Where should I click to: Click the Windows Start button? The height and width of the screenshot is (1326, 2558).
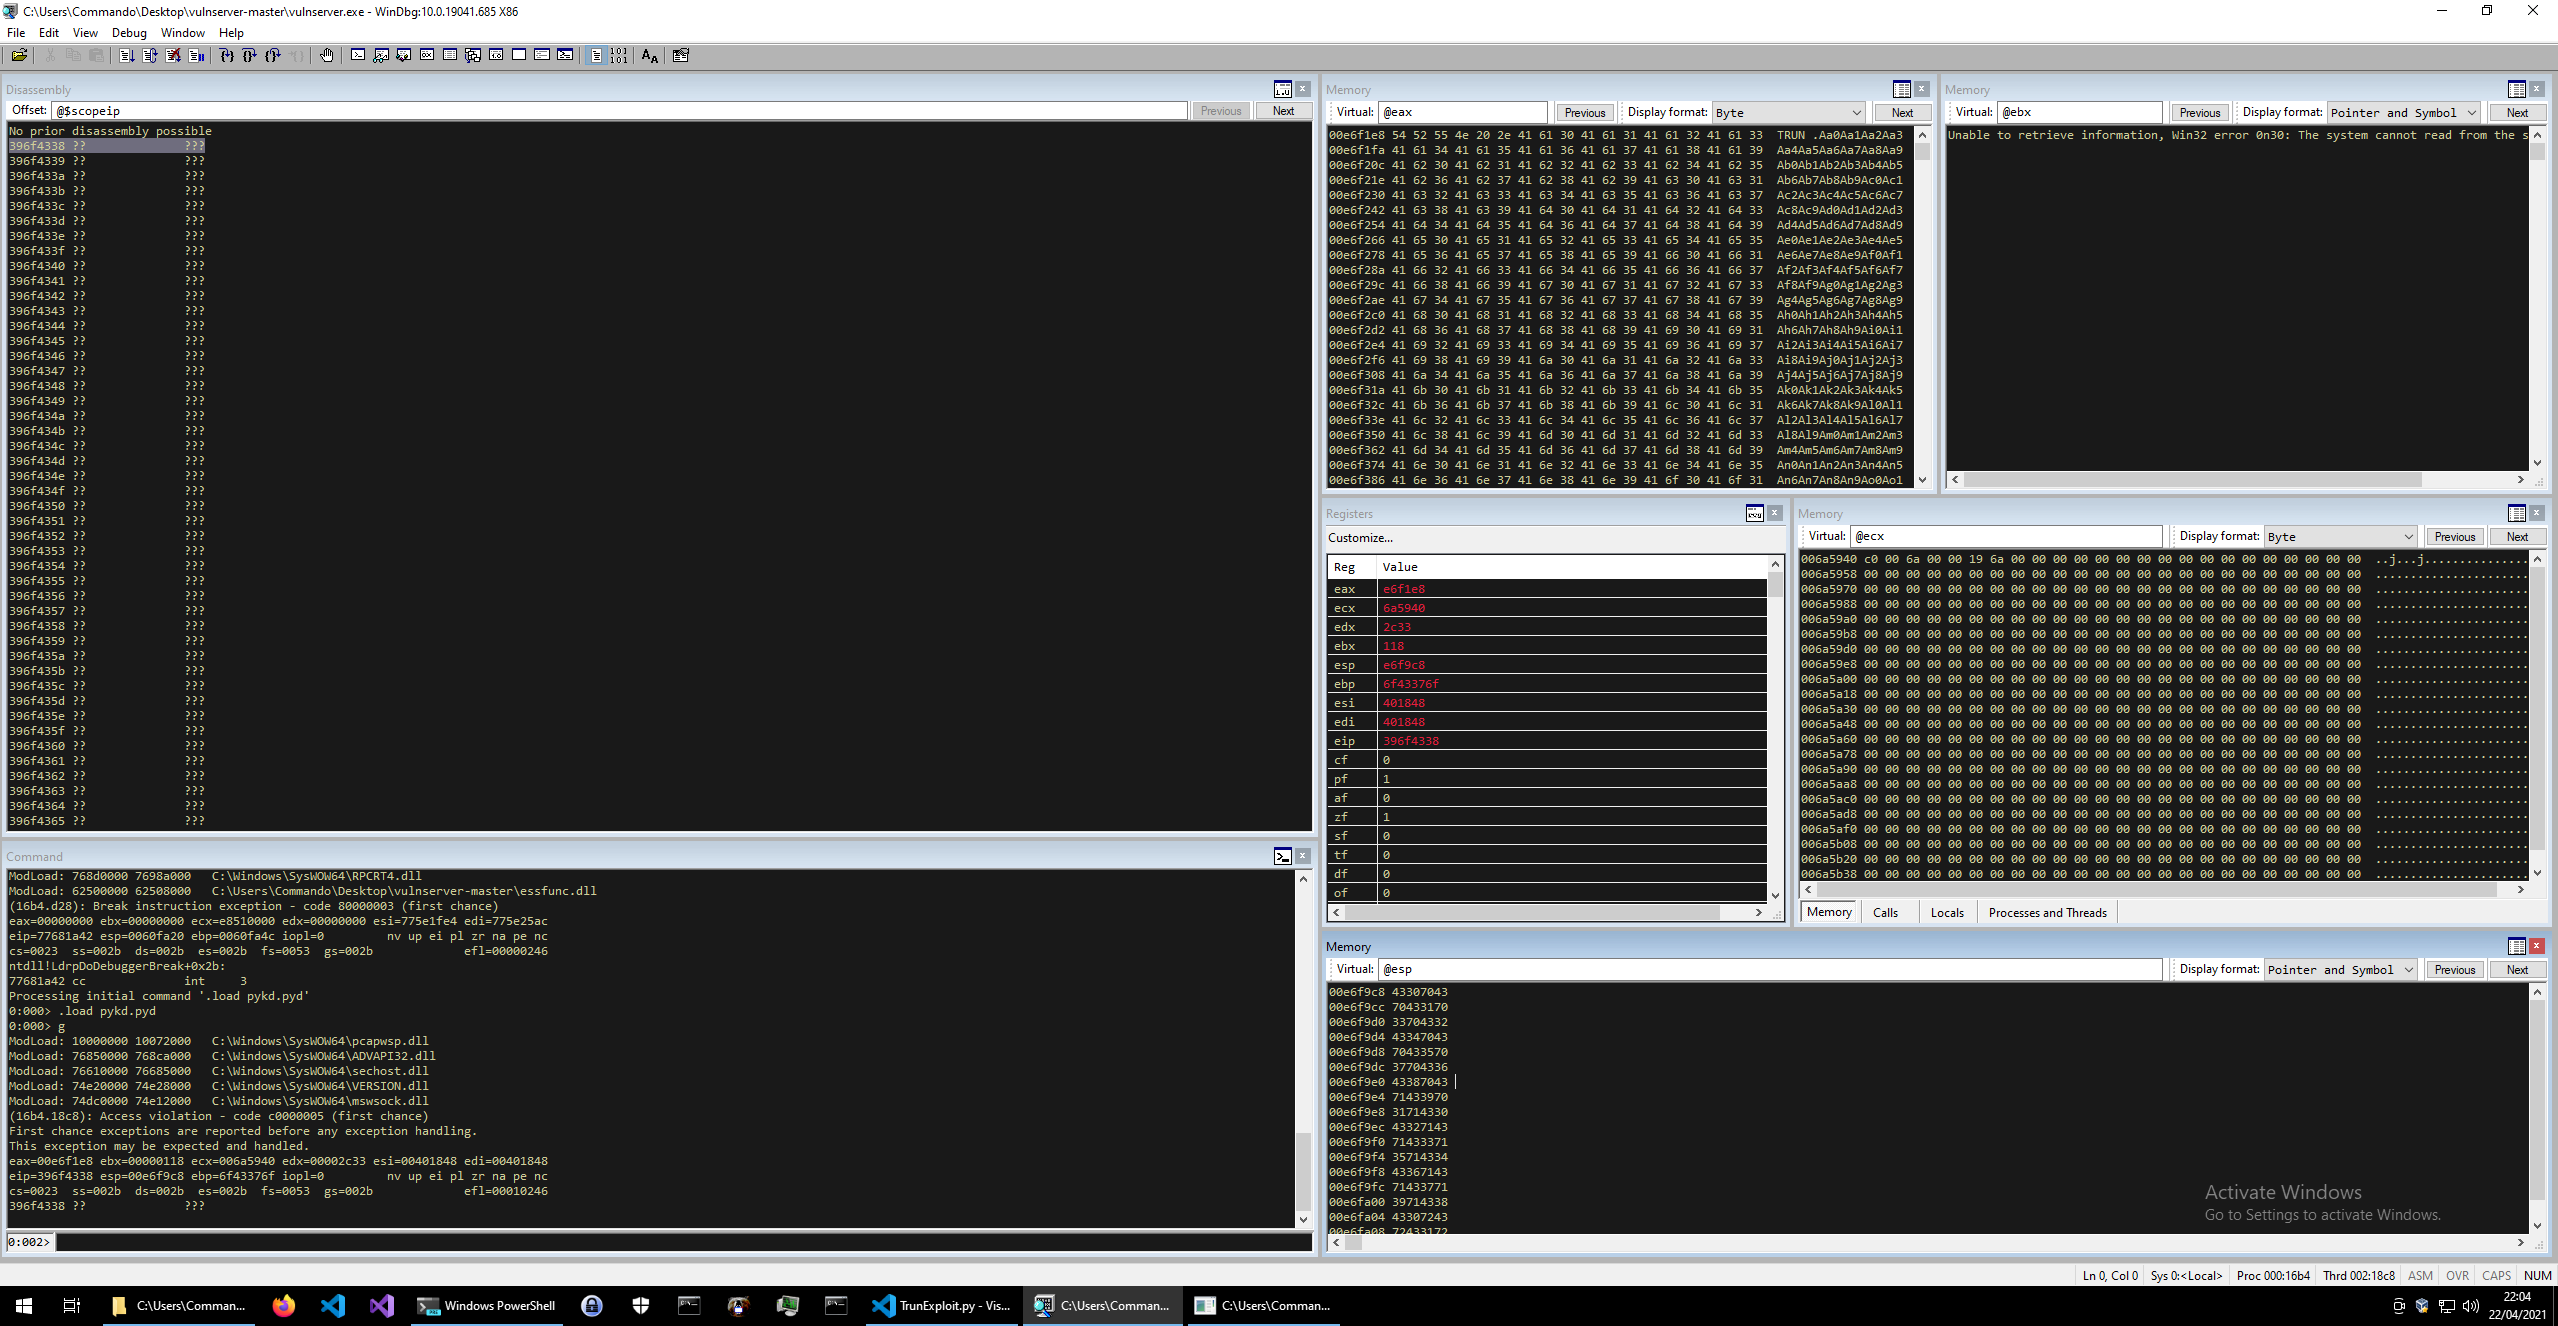[x=24, y=1305]
